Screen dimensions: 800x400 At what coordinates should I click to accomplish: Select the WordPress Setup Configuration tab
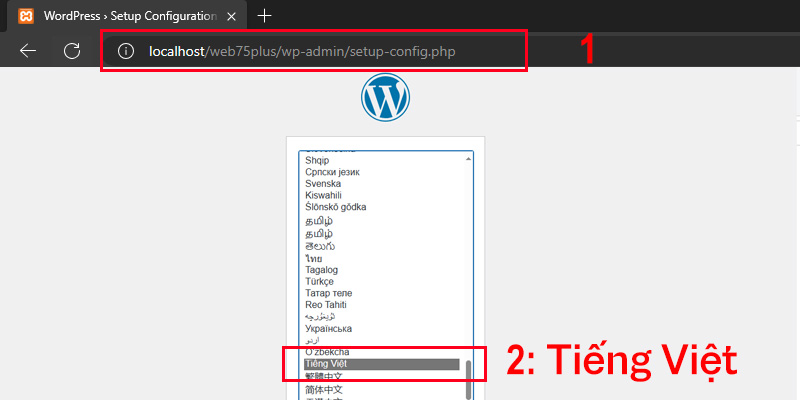[x=128, y=16]
